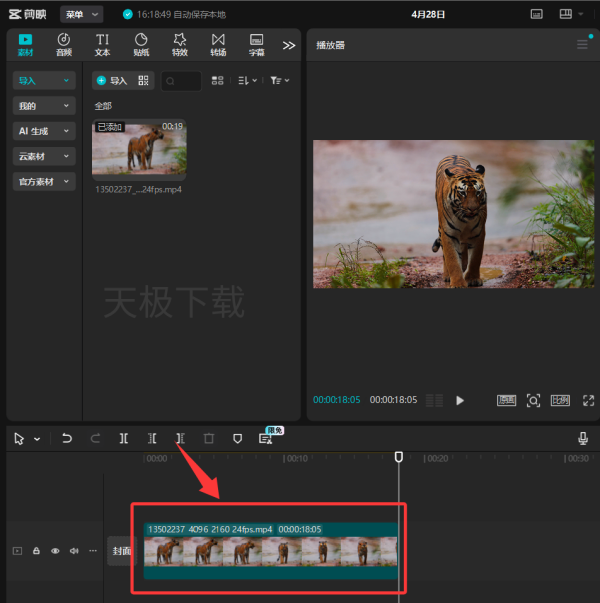Show more tabs with double-arrow icon

289,45
